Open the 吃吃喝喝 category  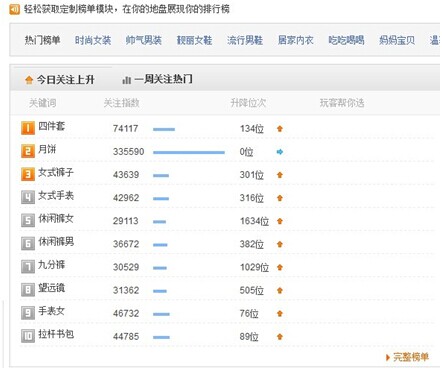[346, 40]
